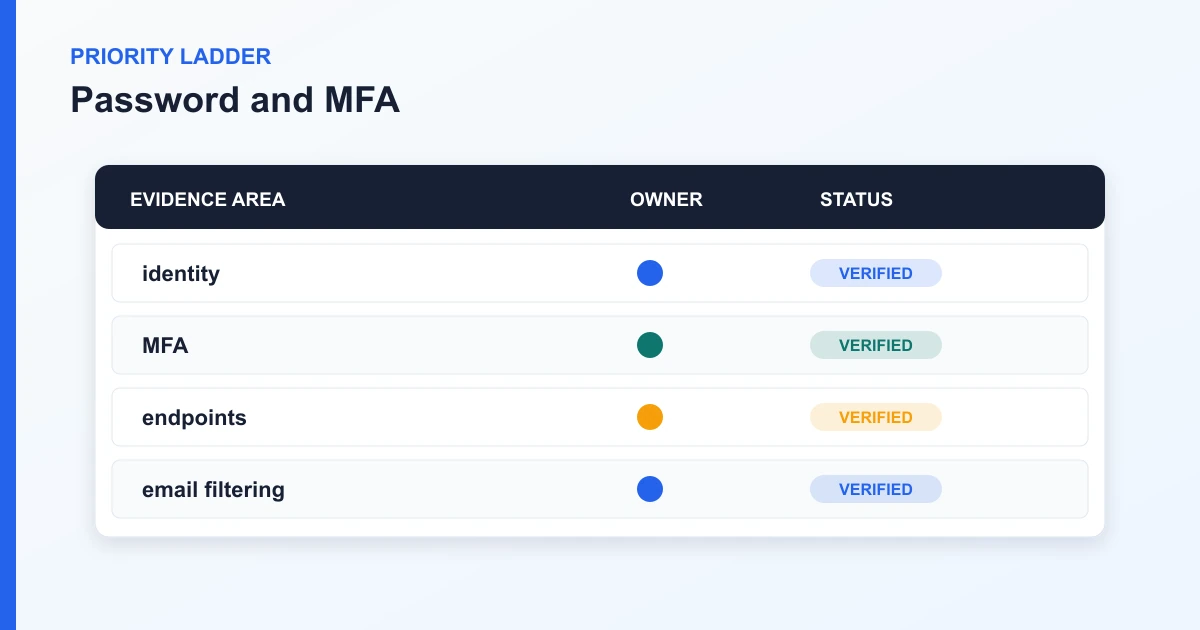
Task: Click the 'identity' row label
Action: pyautogui.click(x=181, y=274)
